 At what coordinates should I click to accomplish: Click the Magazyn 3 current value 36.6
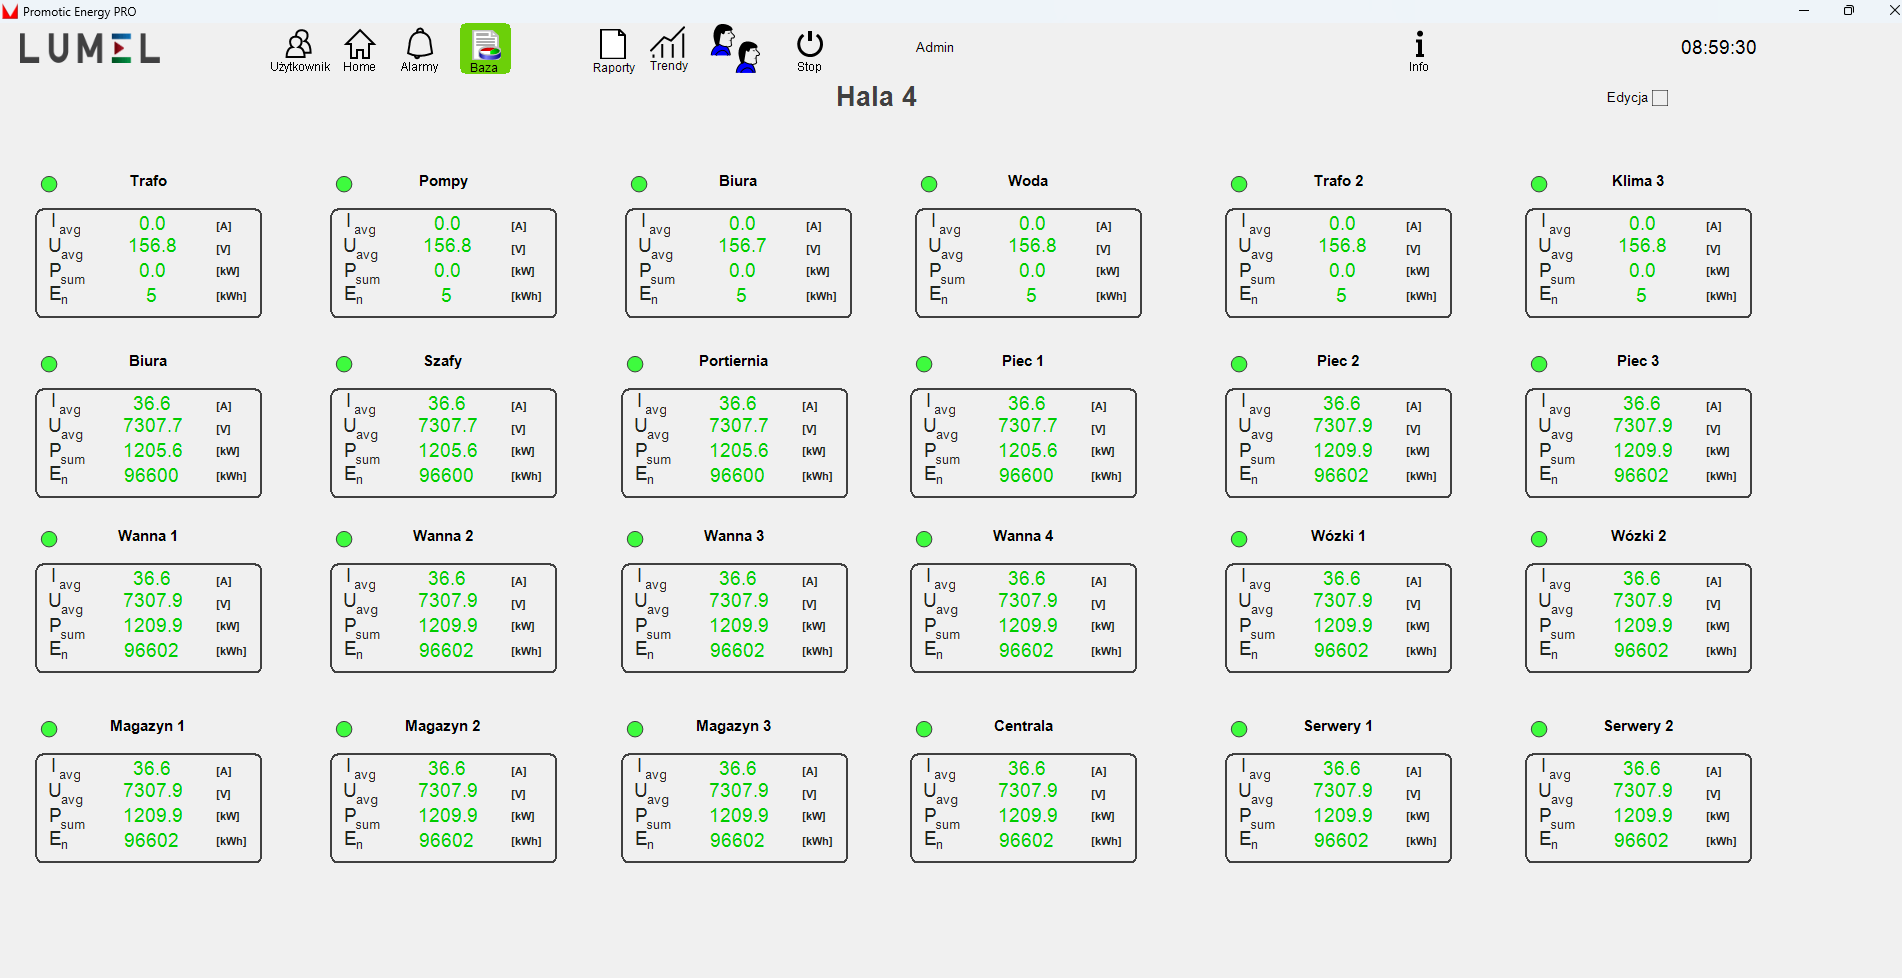pos(737,768)
